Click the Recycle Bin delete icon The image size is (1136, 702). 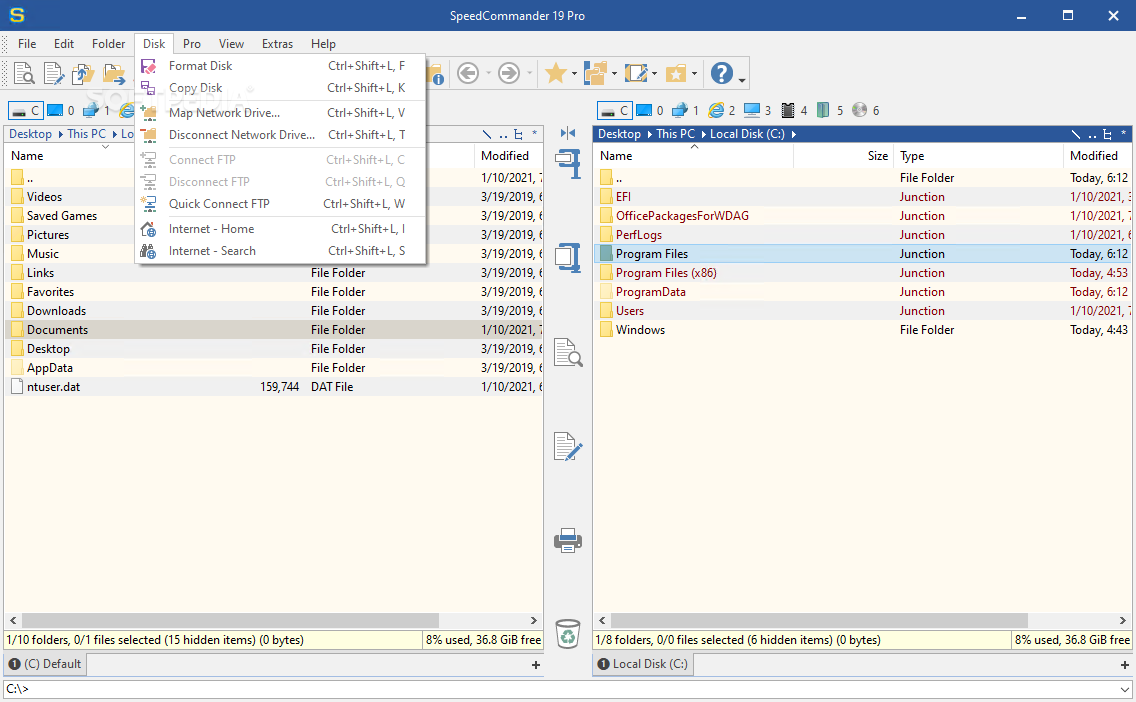point(568,633)
